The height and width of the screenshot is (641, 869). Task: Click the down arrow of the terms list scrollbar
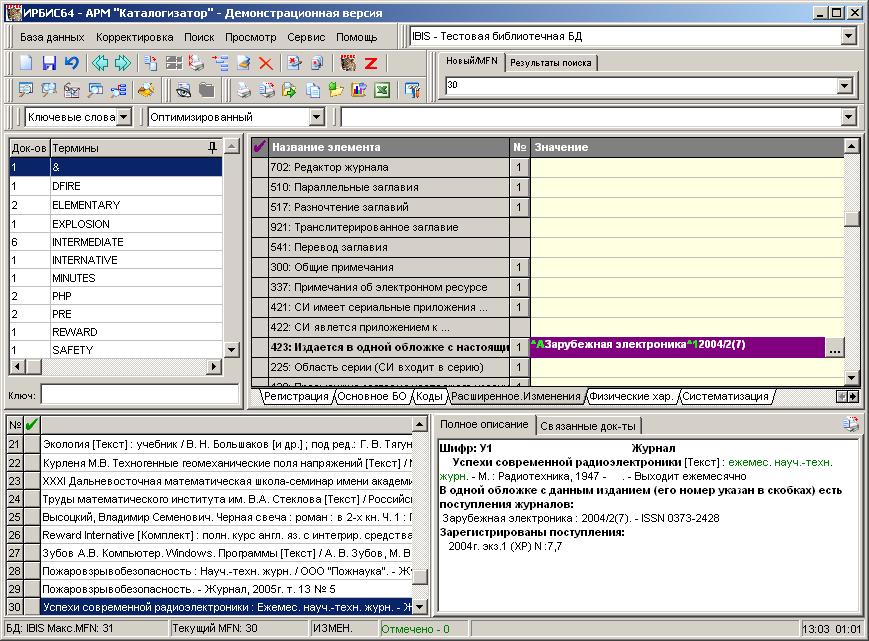pos(232,350)
